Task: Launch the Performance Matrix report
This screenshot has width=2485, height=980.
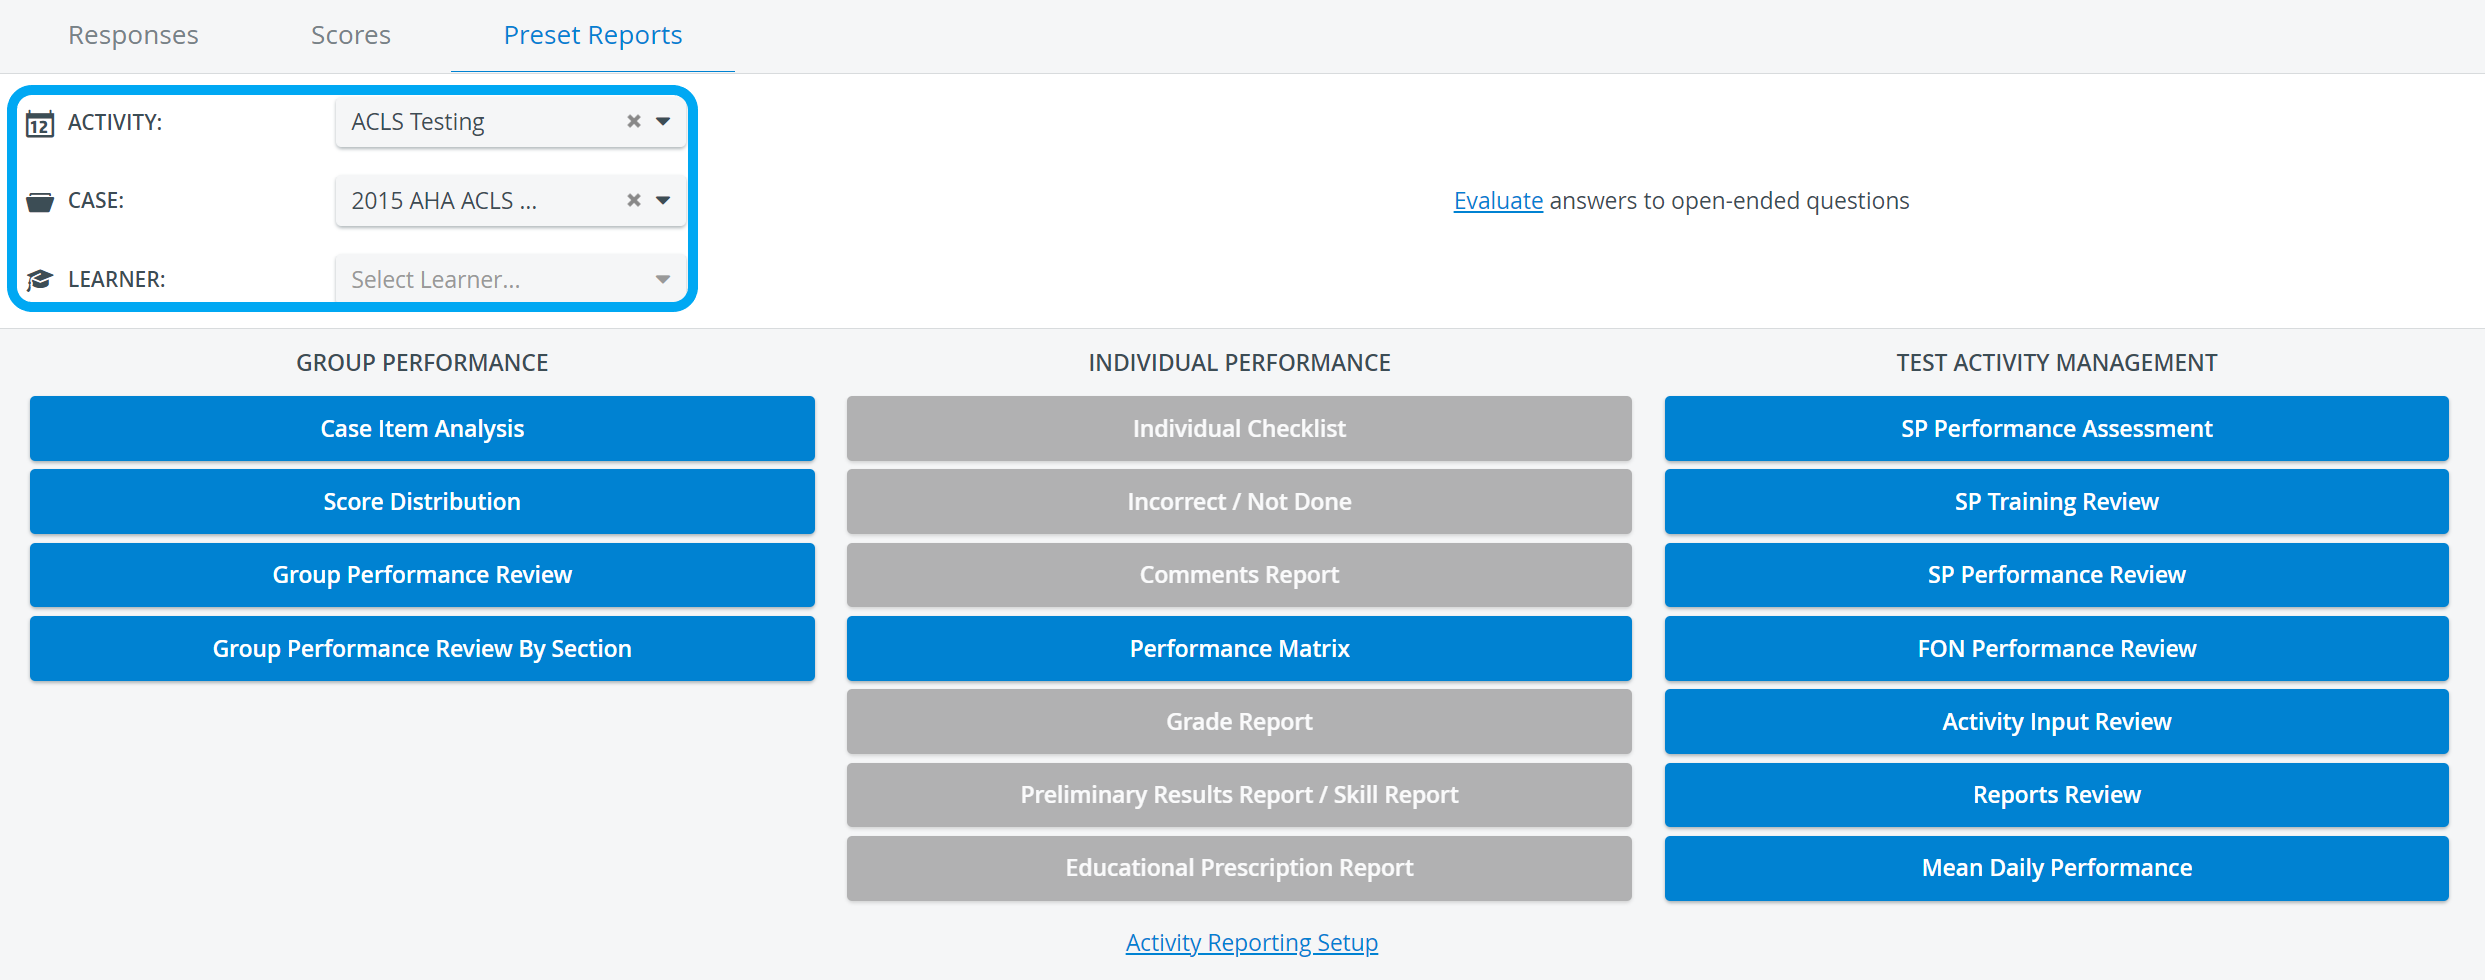Action: pos(1239,649)
